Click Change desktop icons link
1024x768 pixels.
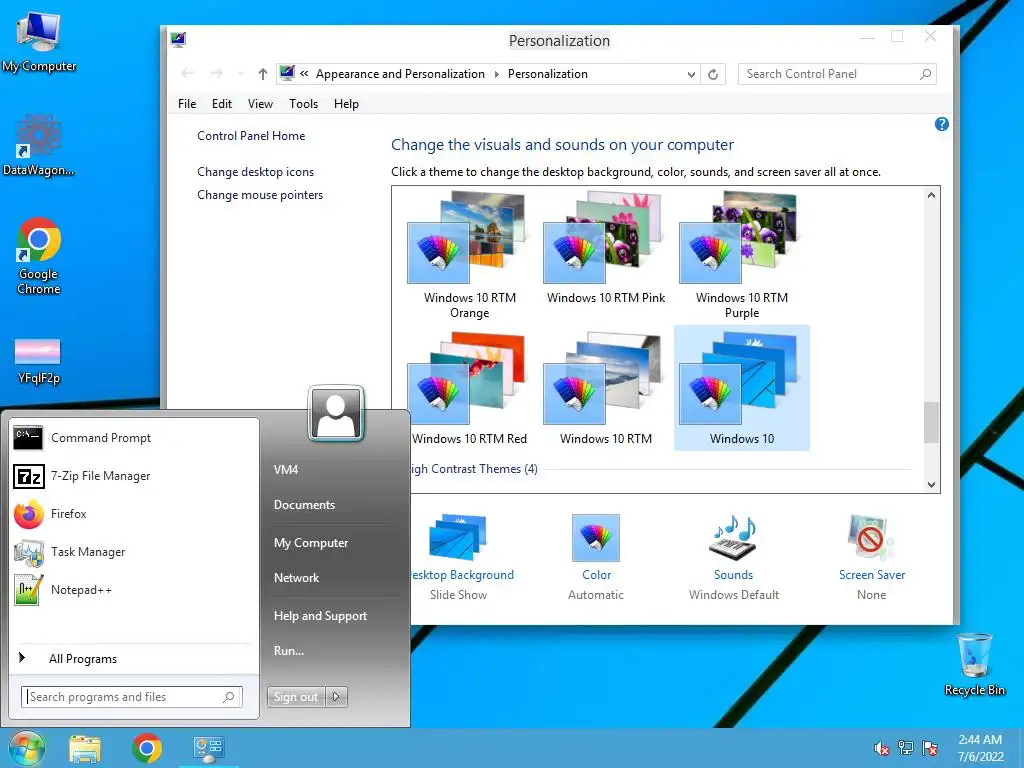coord(255,172)
